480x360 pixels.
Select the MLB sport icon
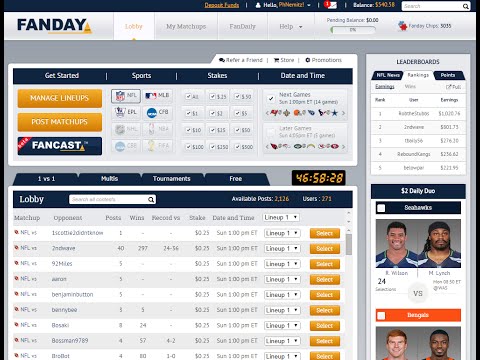point(157,96)
